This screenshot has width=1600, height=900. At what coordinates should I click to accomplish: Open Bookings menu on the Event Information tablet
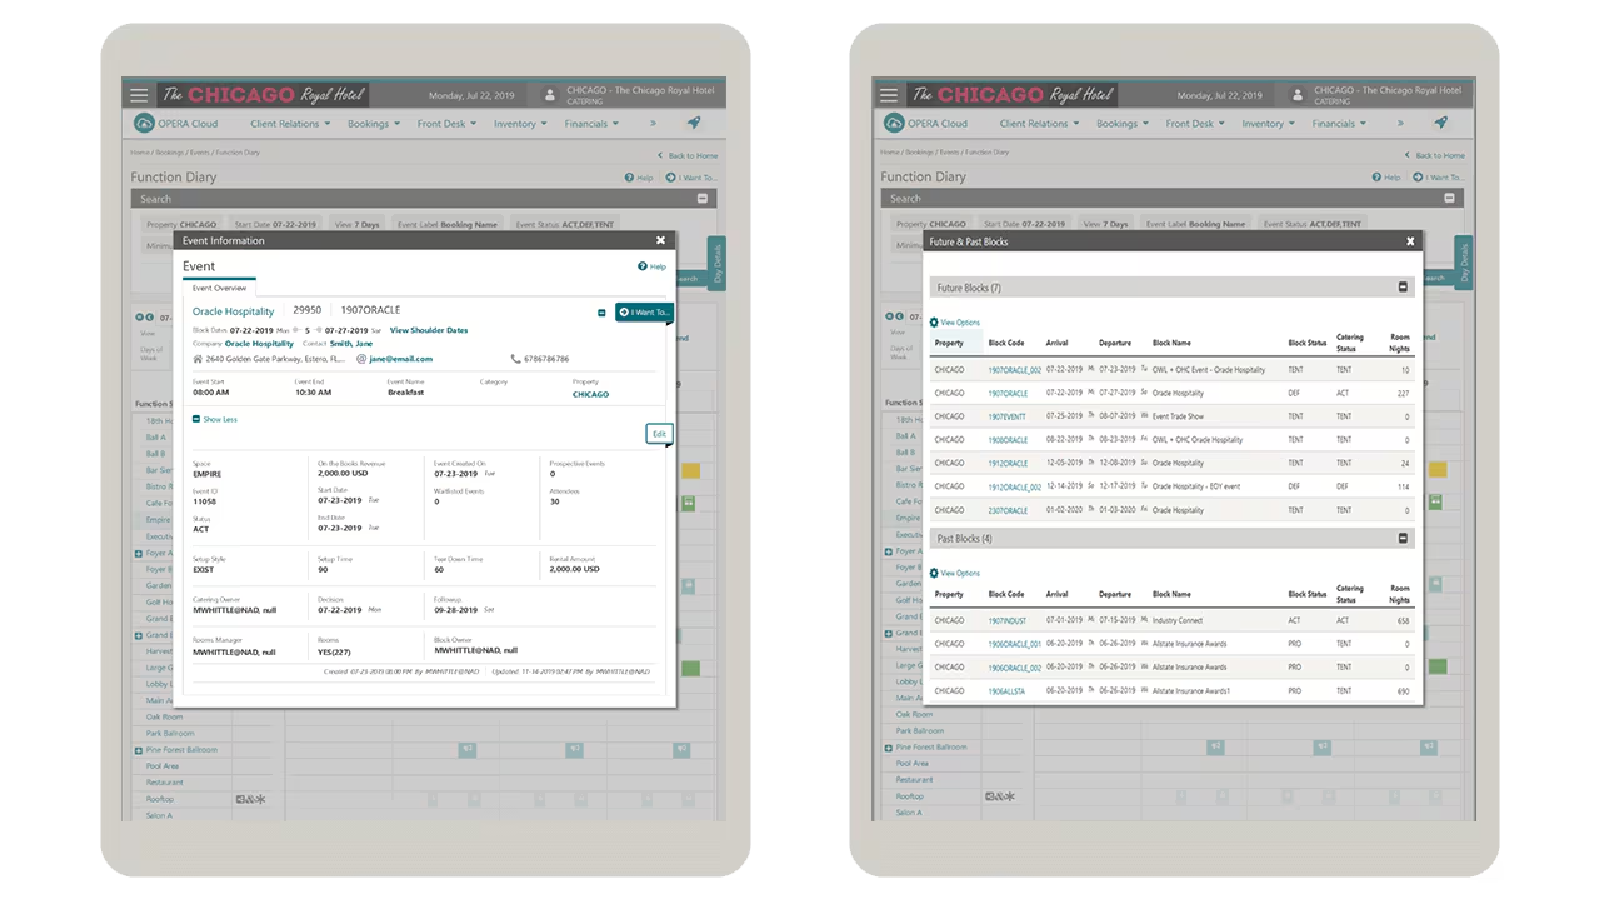tap(373, 124)
